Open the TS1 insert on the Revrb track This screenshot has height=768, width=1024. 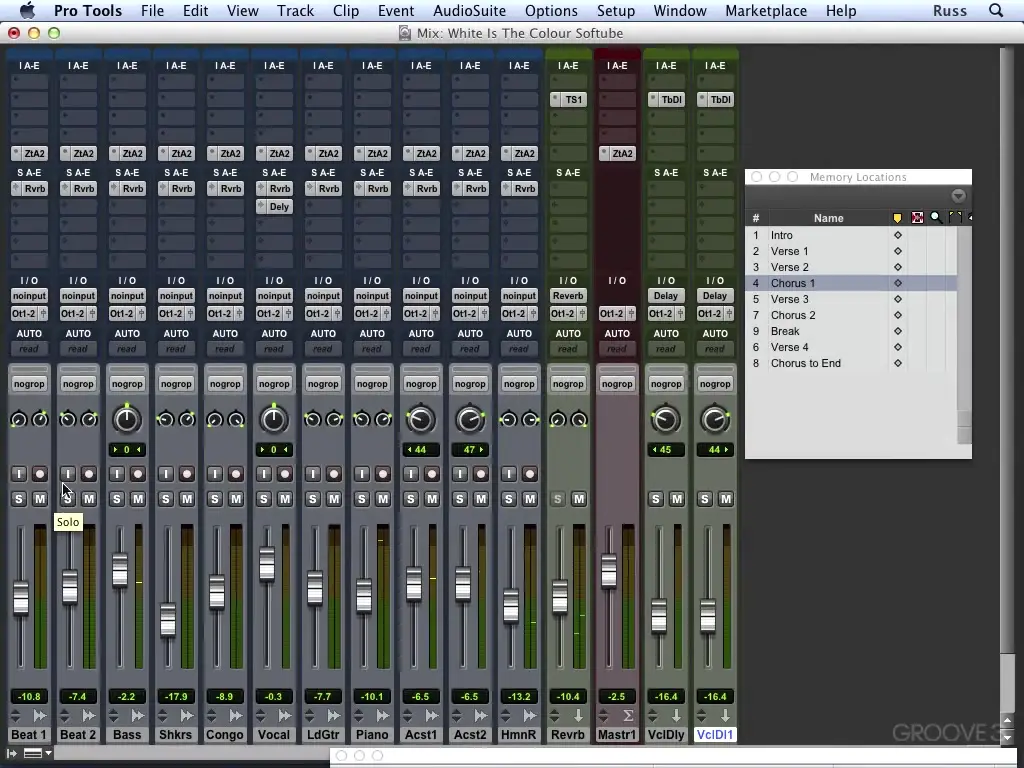point(568,99)
